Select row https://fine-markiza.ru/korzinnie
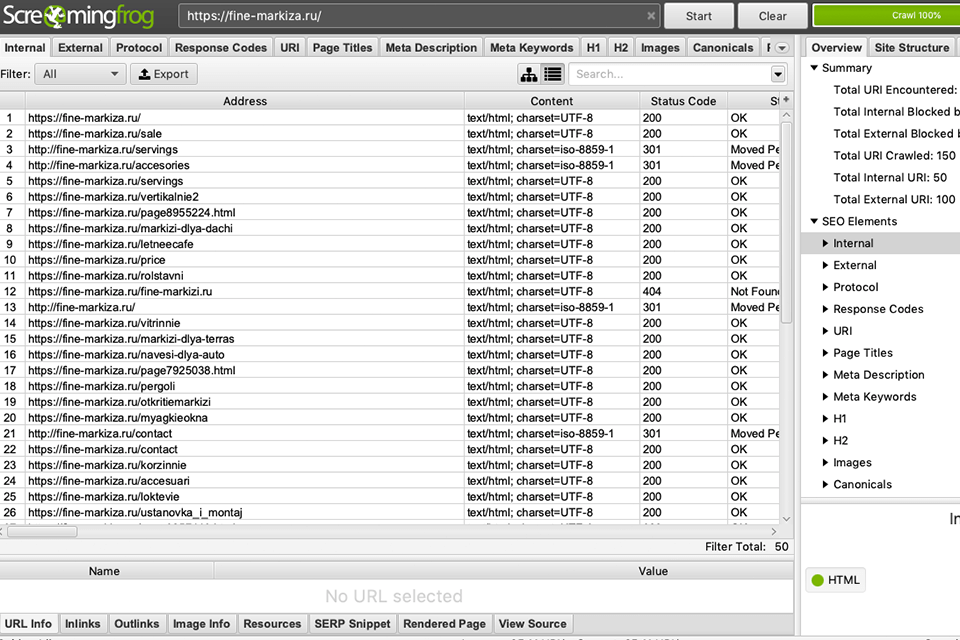Screen dimensions: 960x640 coord(390,465)
